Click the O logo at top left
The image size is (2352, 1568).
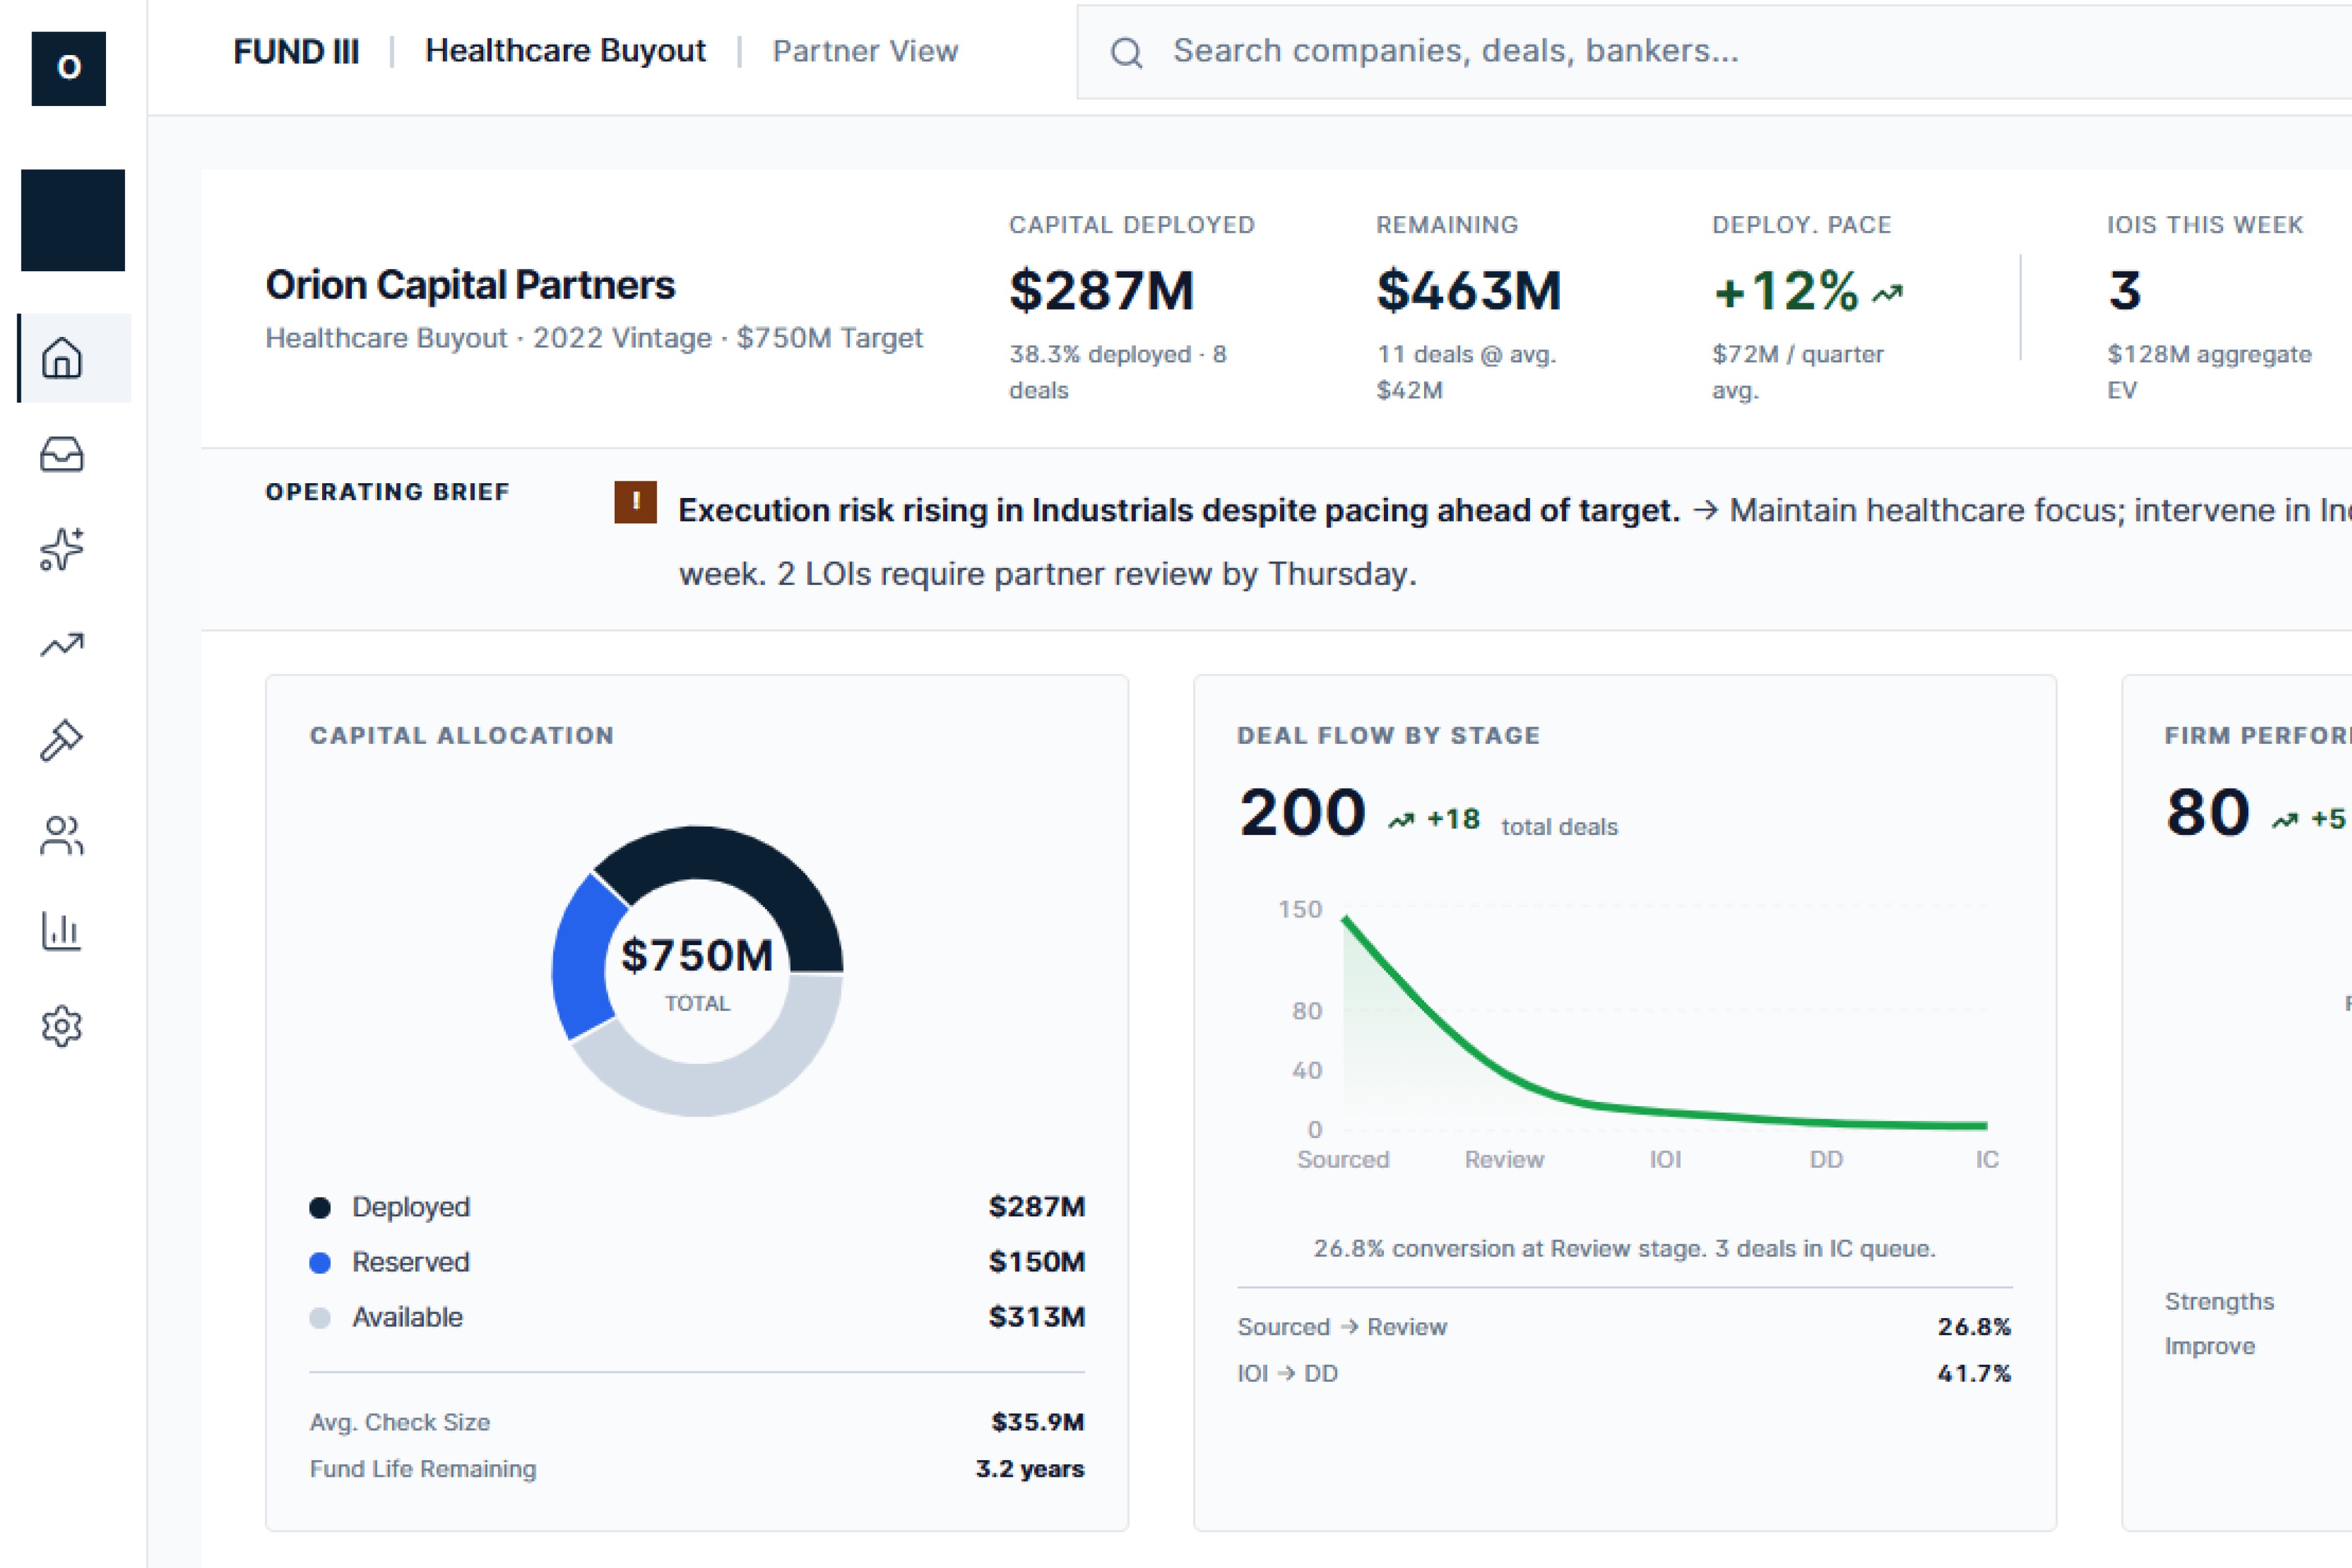pos(69,68)
